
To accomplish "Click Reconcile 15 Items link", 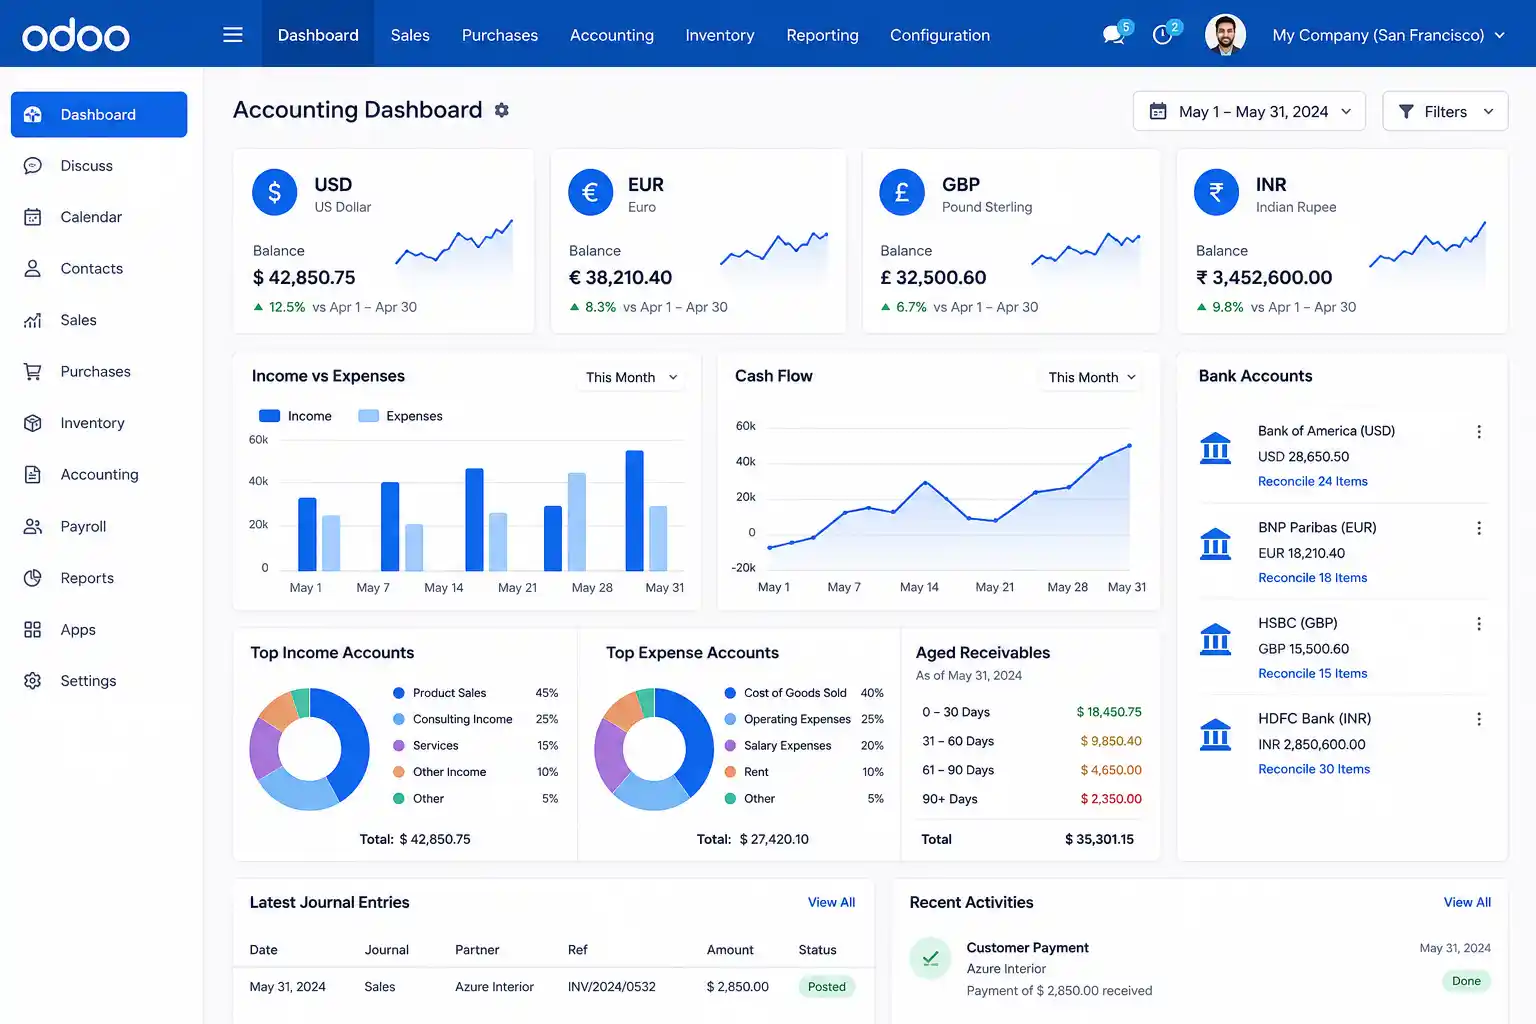I will tap(1313, 674).
